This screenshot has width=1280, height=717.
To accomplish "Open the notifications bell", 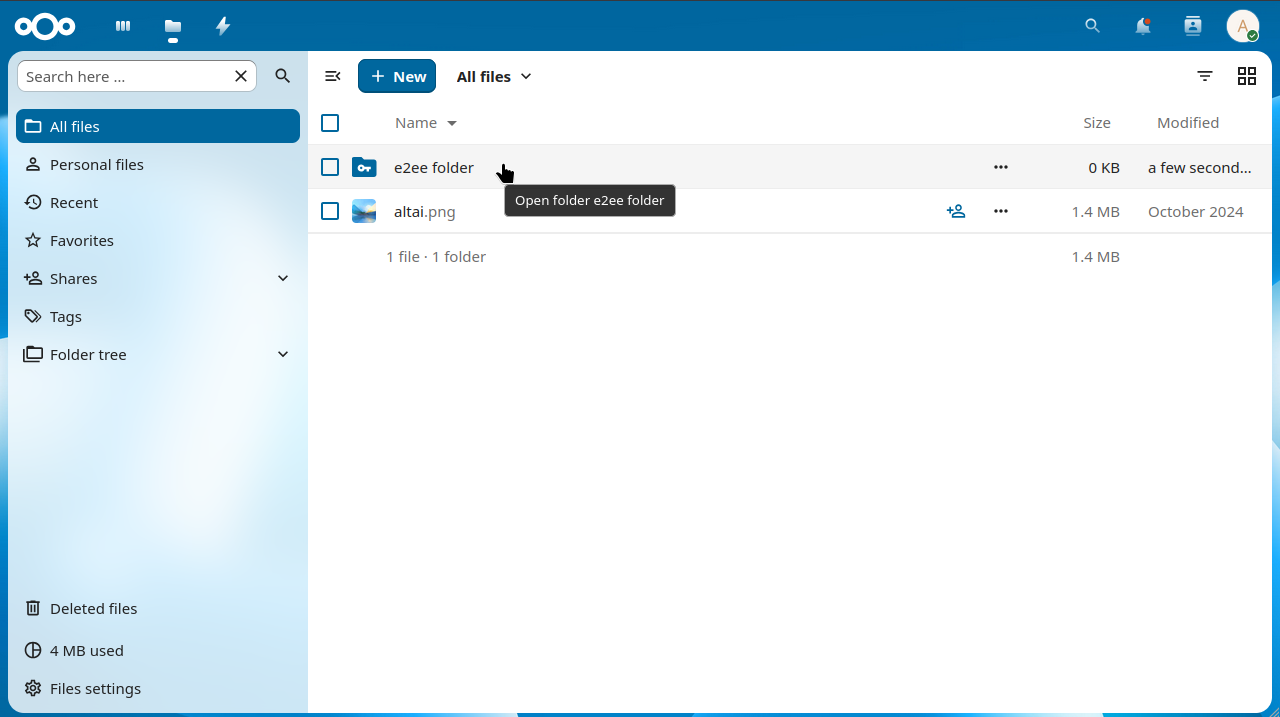I will point(1142,26).
